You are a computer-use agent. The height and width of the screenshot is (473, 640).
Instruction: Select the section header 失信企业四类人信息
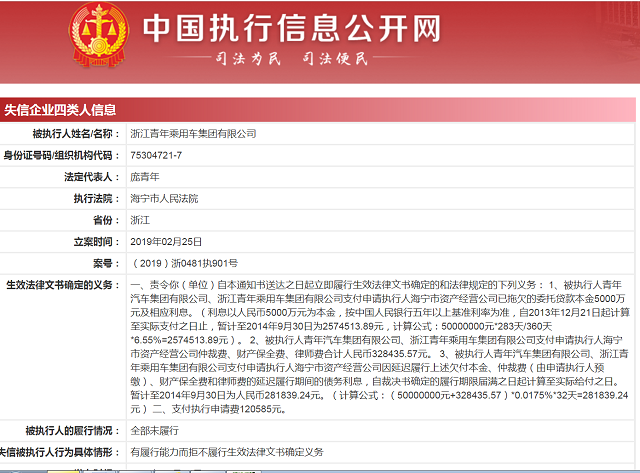[x=60, y=110]
